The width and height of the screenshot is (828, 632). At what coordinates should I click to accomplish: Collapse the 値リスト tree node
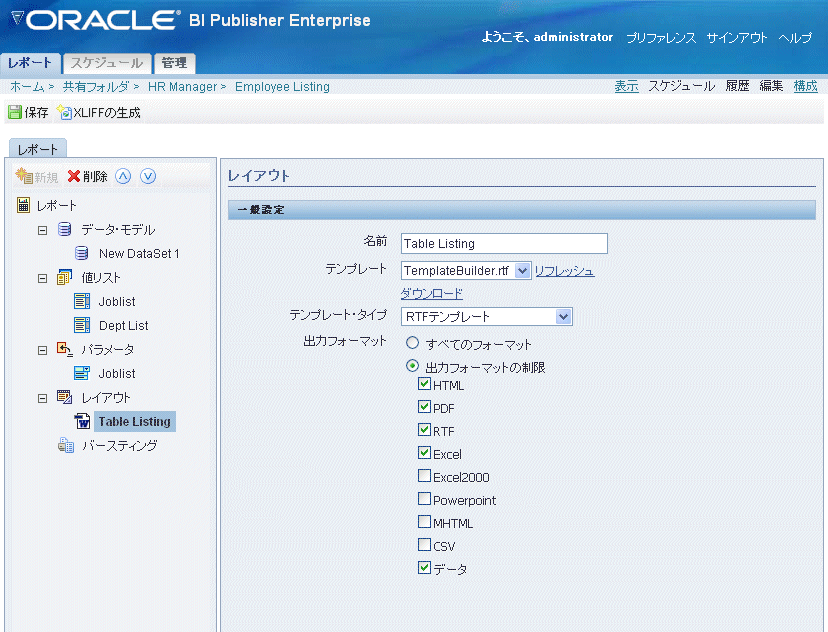pyautogui.click(x=42, y=278)
